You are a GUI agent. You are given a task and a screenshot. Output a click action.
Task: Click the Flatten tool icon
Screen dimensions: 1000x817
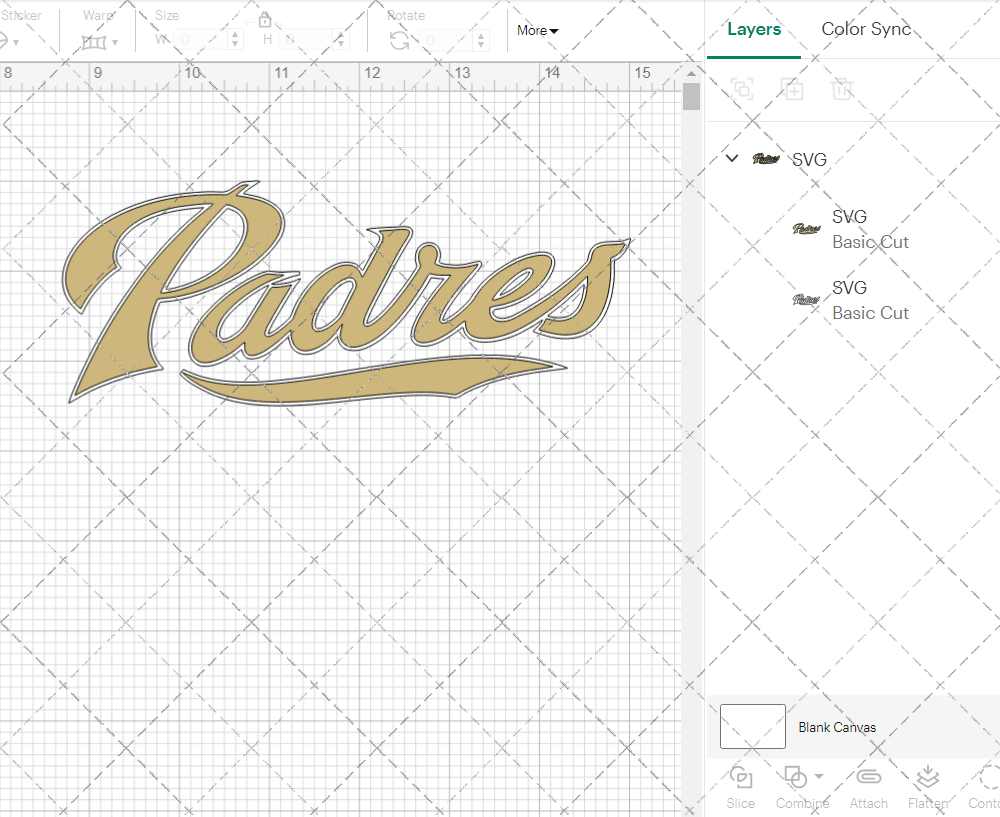click(x=927, y=777)
